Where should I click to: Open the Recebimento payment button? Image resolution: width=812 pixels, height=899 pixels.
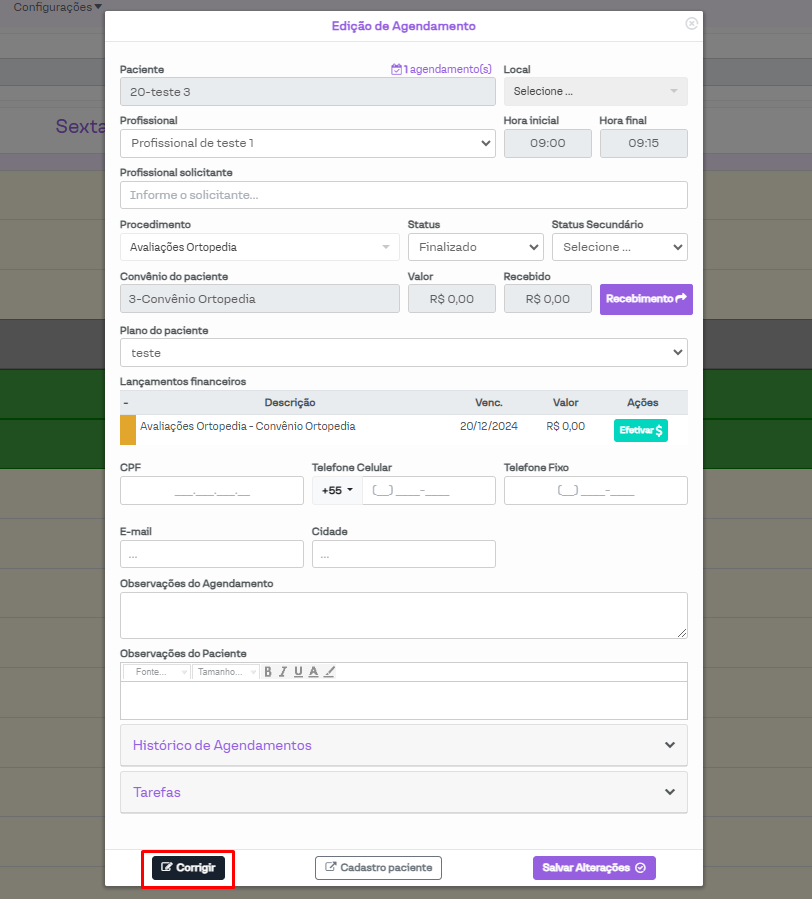[646, 299]
